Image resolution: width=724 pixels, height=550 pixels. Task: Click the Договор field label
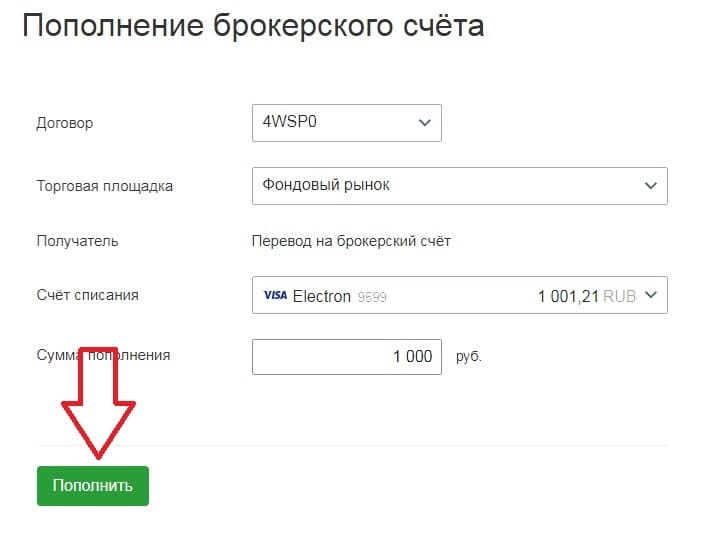coord(65,123)
